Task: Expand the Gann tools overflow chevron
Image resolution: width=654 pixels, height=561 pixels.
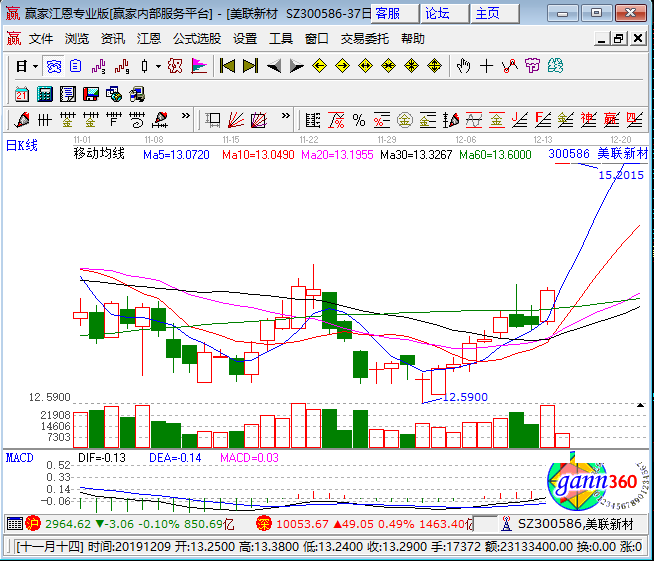Action: coord(286,116)
